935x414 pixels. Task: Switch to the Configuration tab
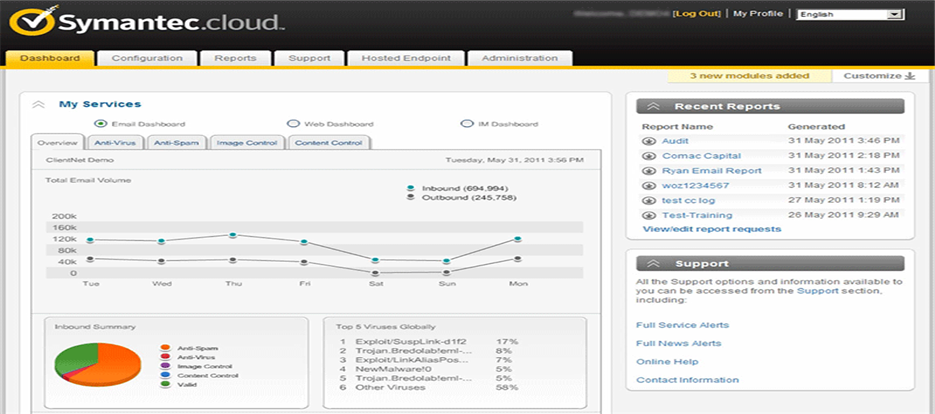pos(147,59)
